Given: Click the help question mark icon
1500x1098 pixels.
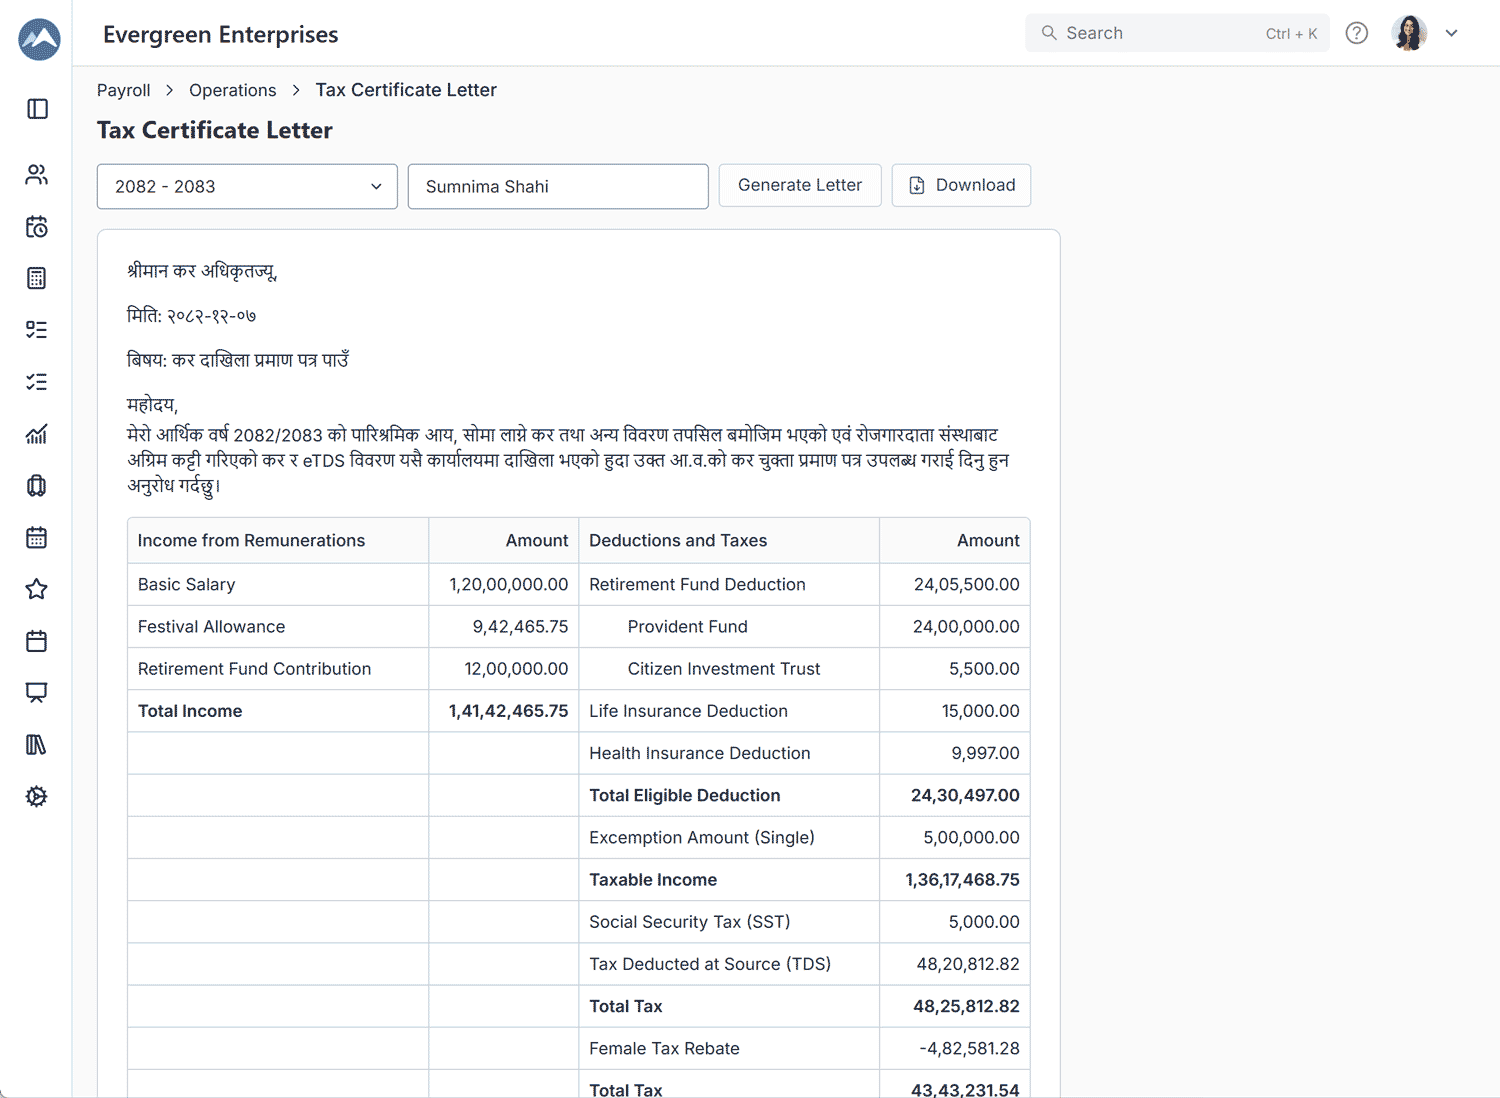Looking at the screenshot, I should pyautogui.click(x=1356, y=33).
